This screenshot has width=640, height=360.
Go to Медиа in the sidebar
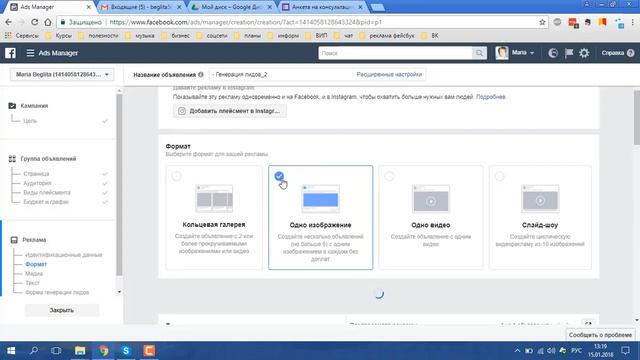pyautogui.click(x=34, y=273)
